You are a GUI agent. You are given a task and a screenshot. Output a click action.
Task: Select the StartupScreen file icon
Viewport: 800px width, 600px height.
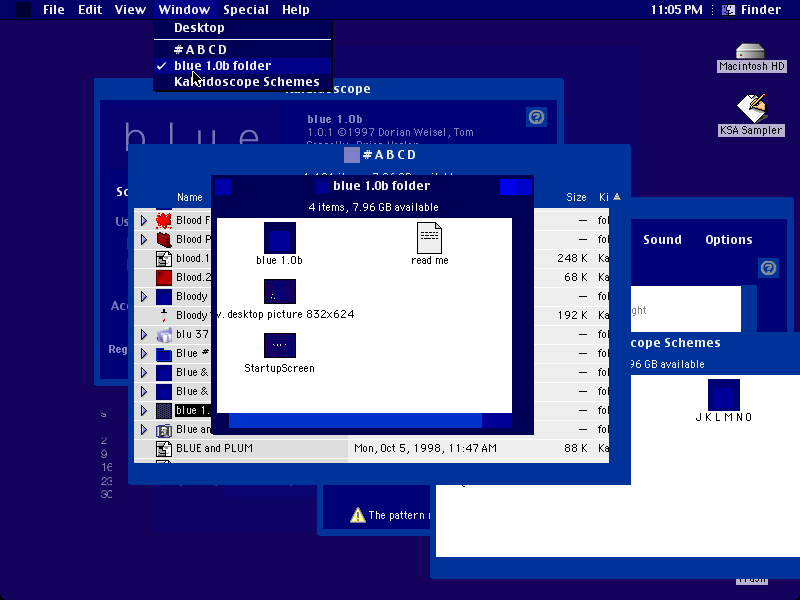pos(280,345)
